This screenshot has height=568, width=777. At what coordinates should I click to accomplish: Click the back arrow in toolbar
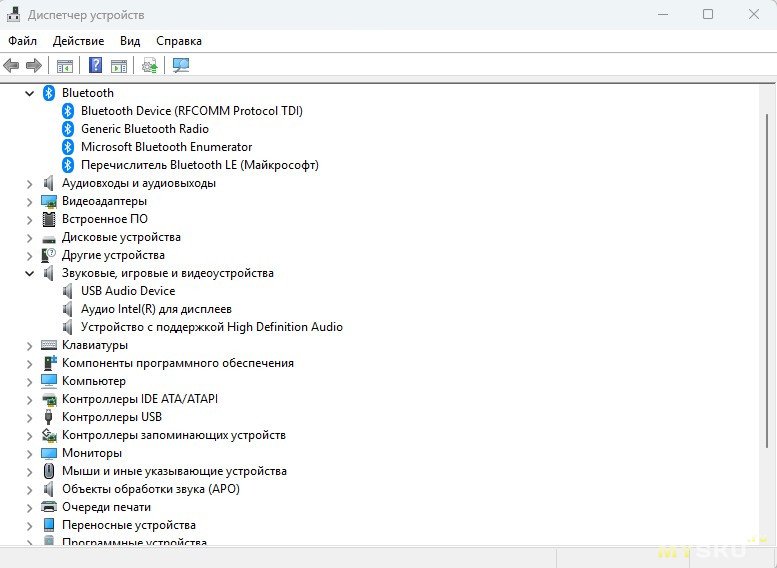point(12,66)
